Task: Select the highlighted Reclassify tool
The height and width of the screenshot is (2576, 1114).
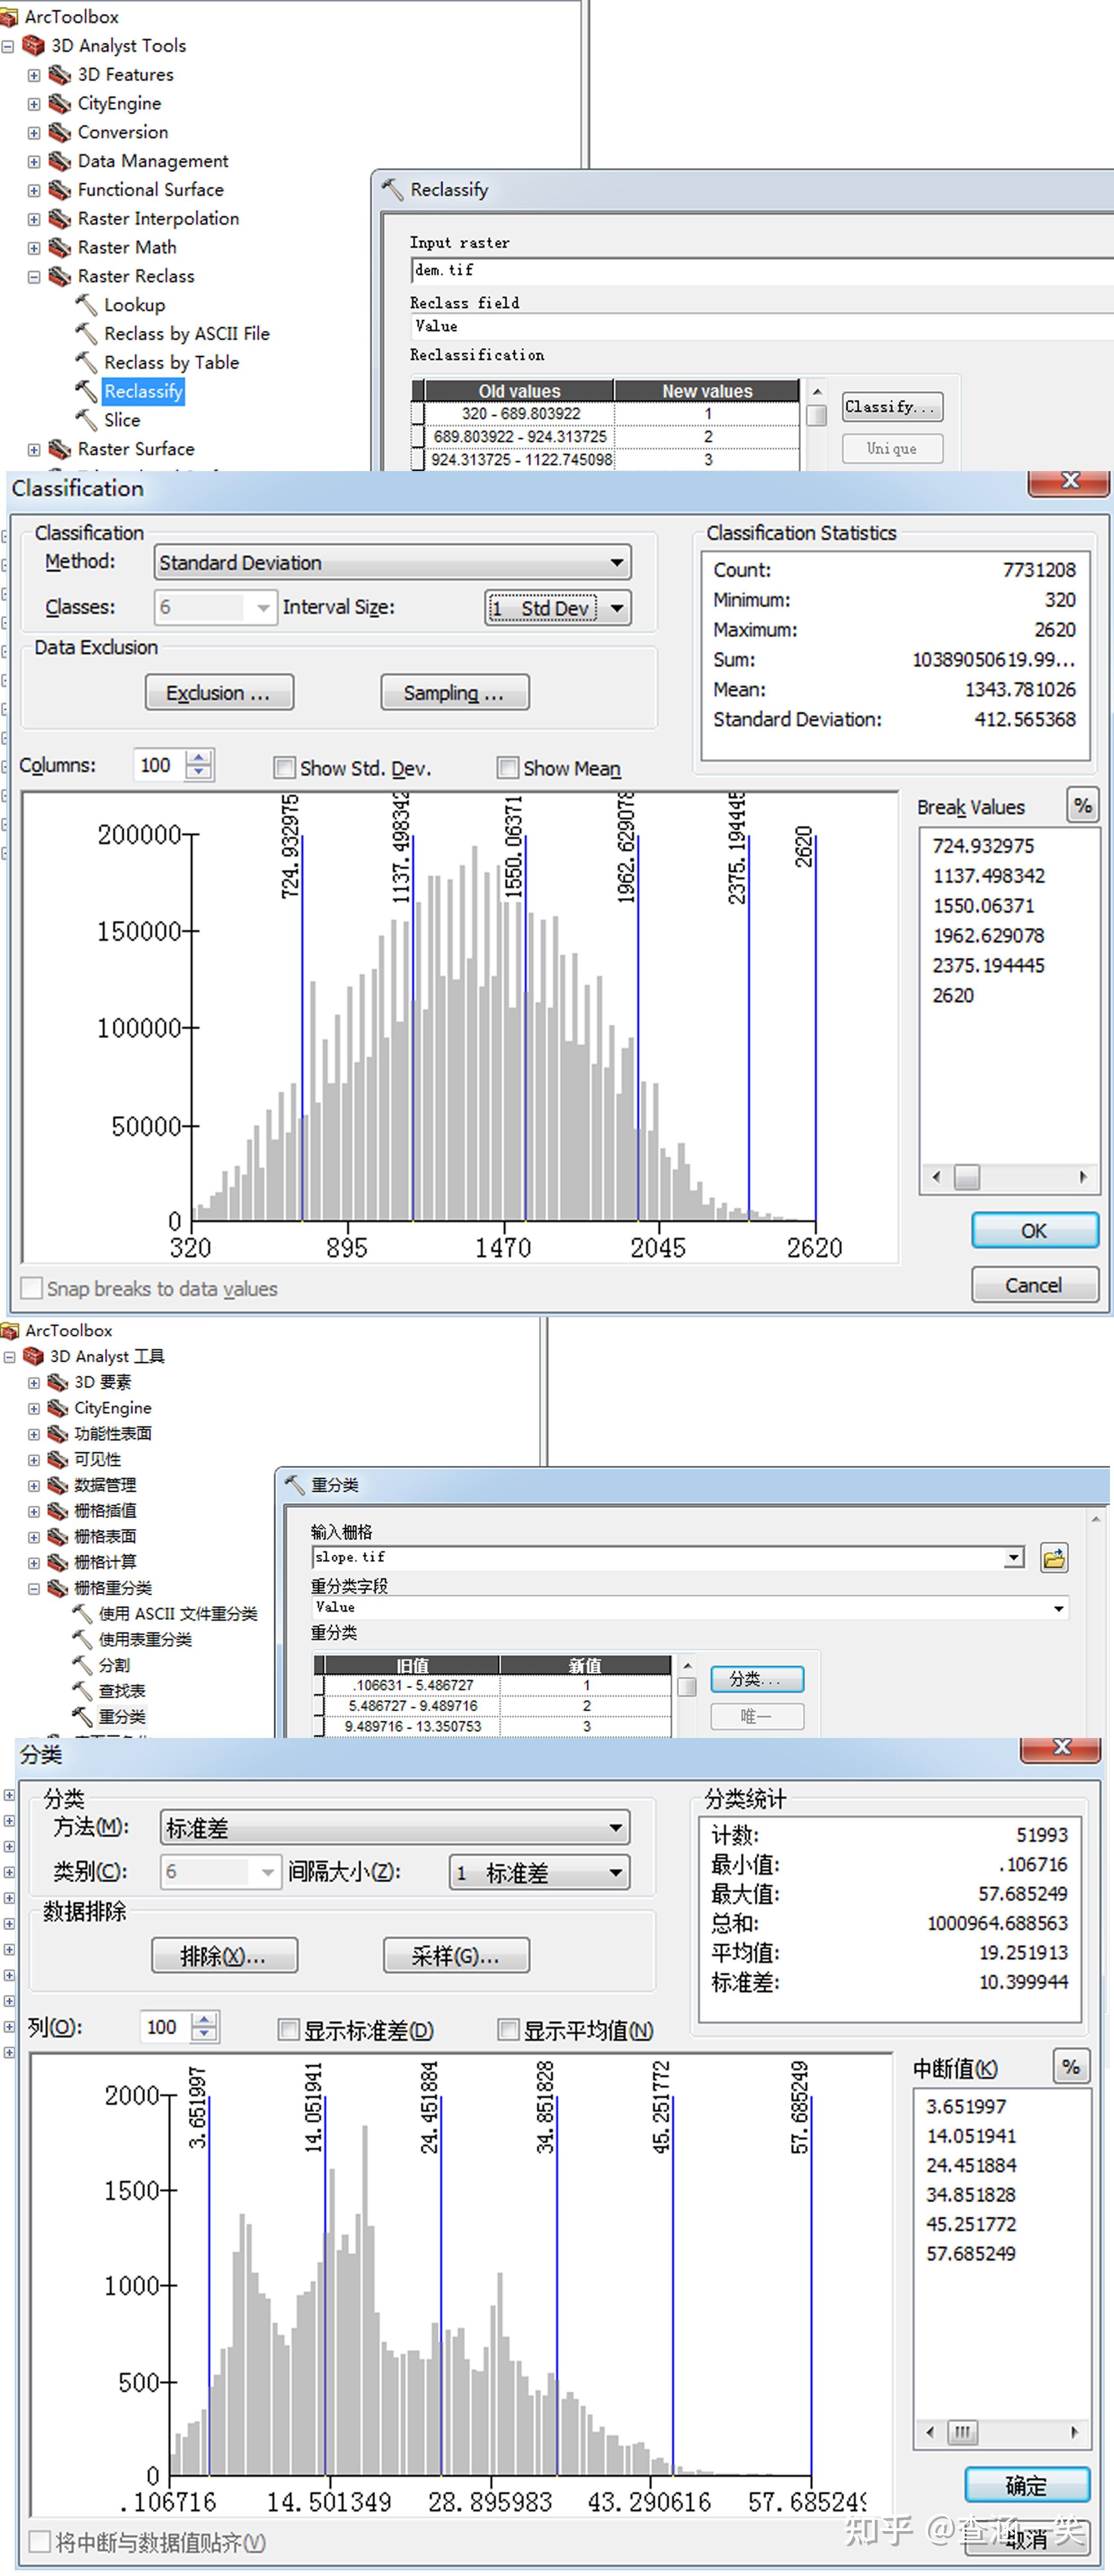Action: 143,392
